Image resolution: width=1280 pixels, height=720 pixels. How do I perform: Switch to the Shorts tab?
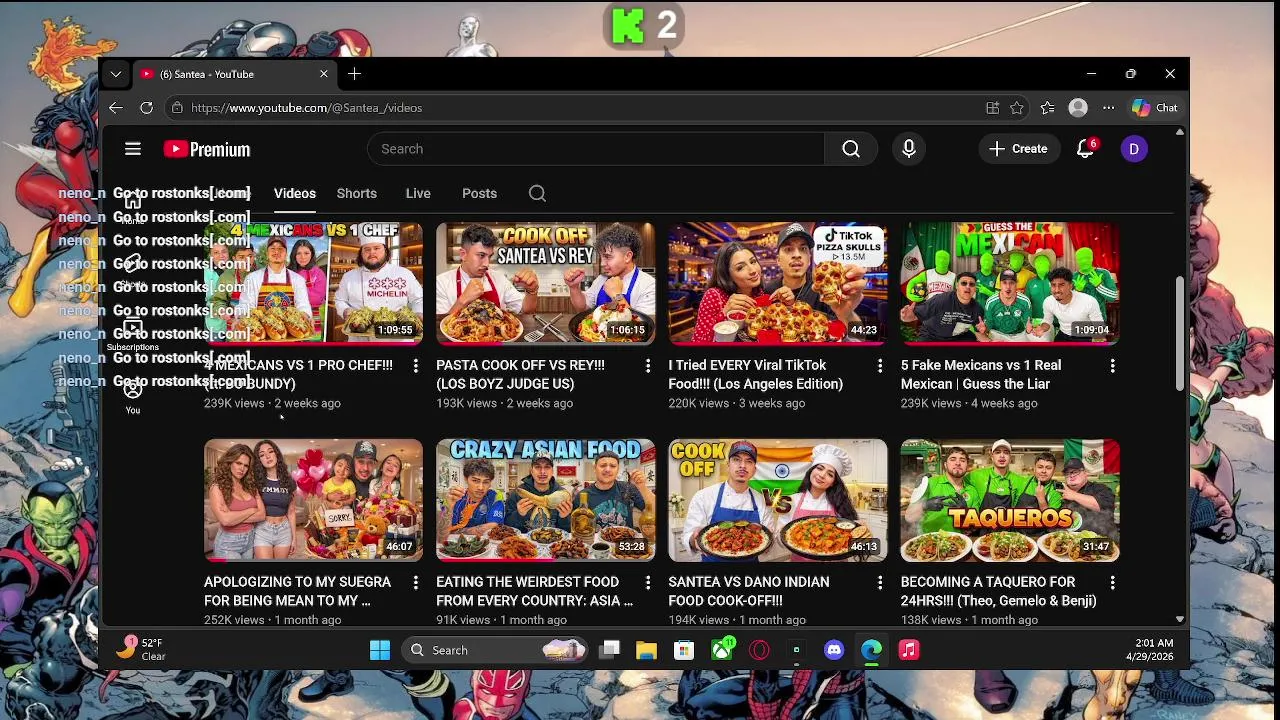tap(357, 193)
